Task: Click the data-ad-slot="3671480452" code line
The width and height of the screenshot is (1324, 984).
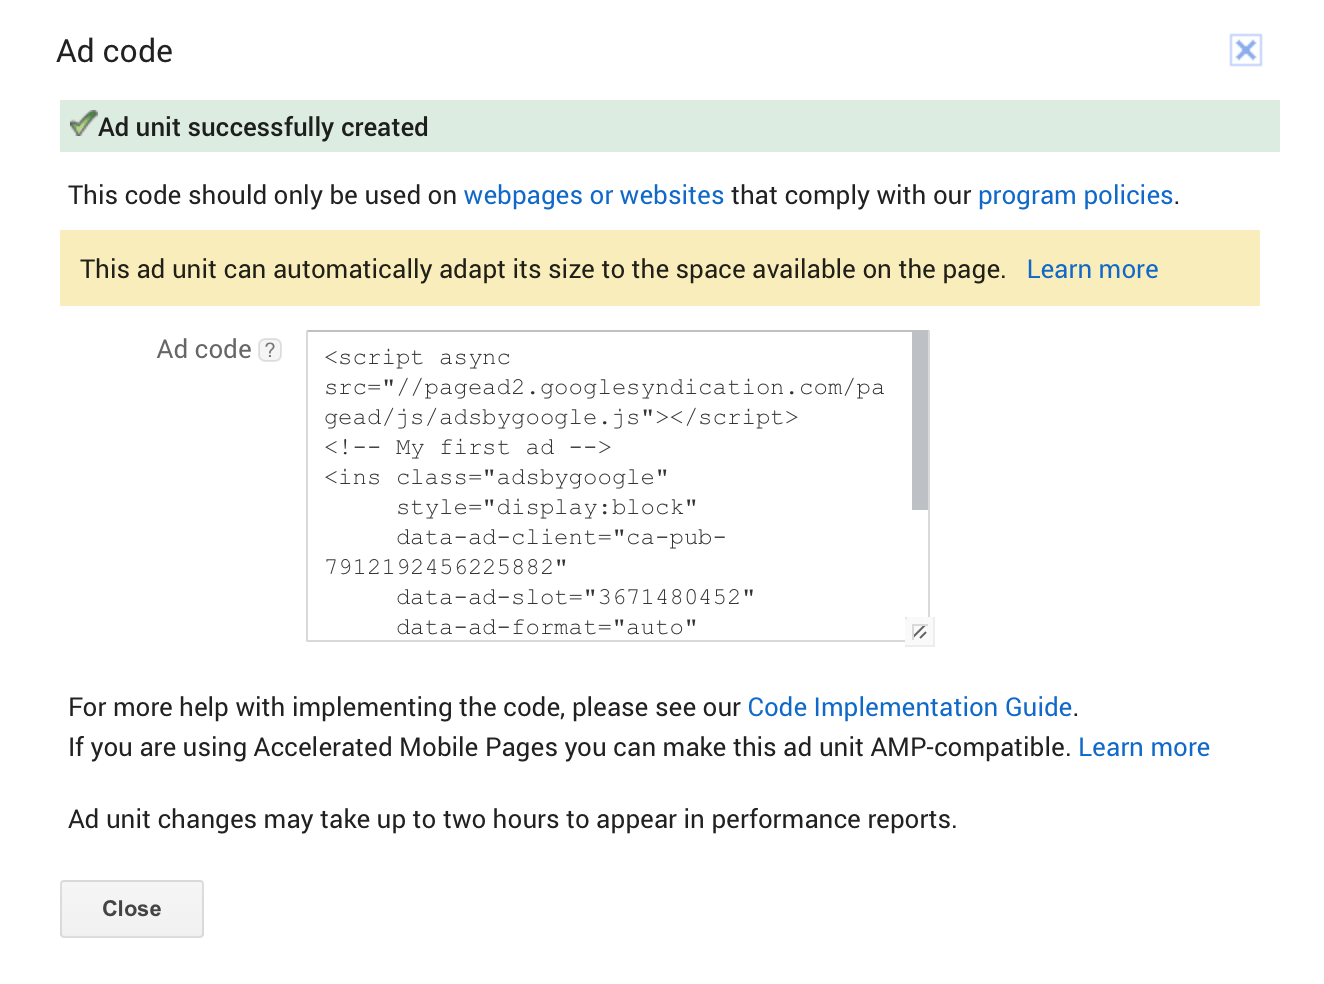Action: (575, 597)
